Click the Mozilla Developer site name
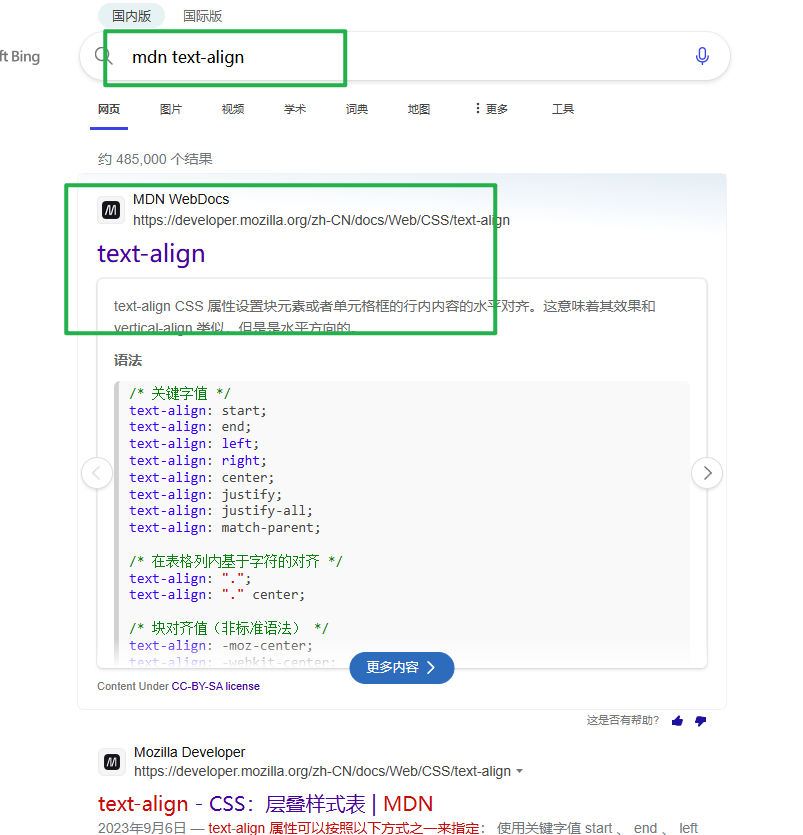 pos(190,752)
